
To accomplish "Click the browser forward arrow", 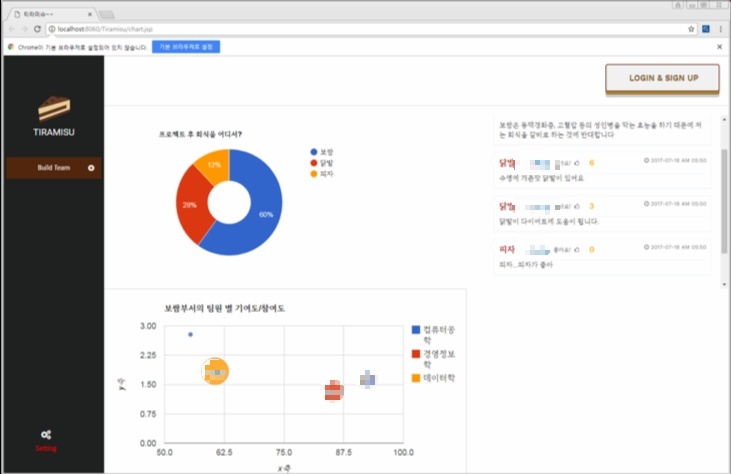I will pyautogui.click(x=25, y=29).
